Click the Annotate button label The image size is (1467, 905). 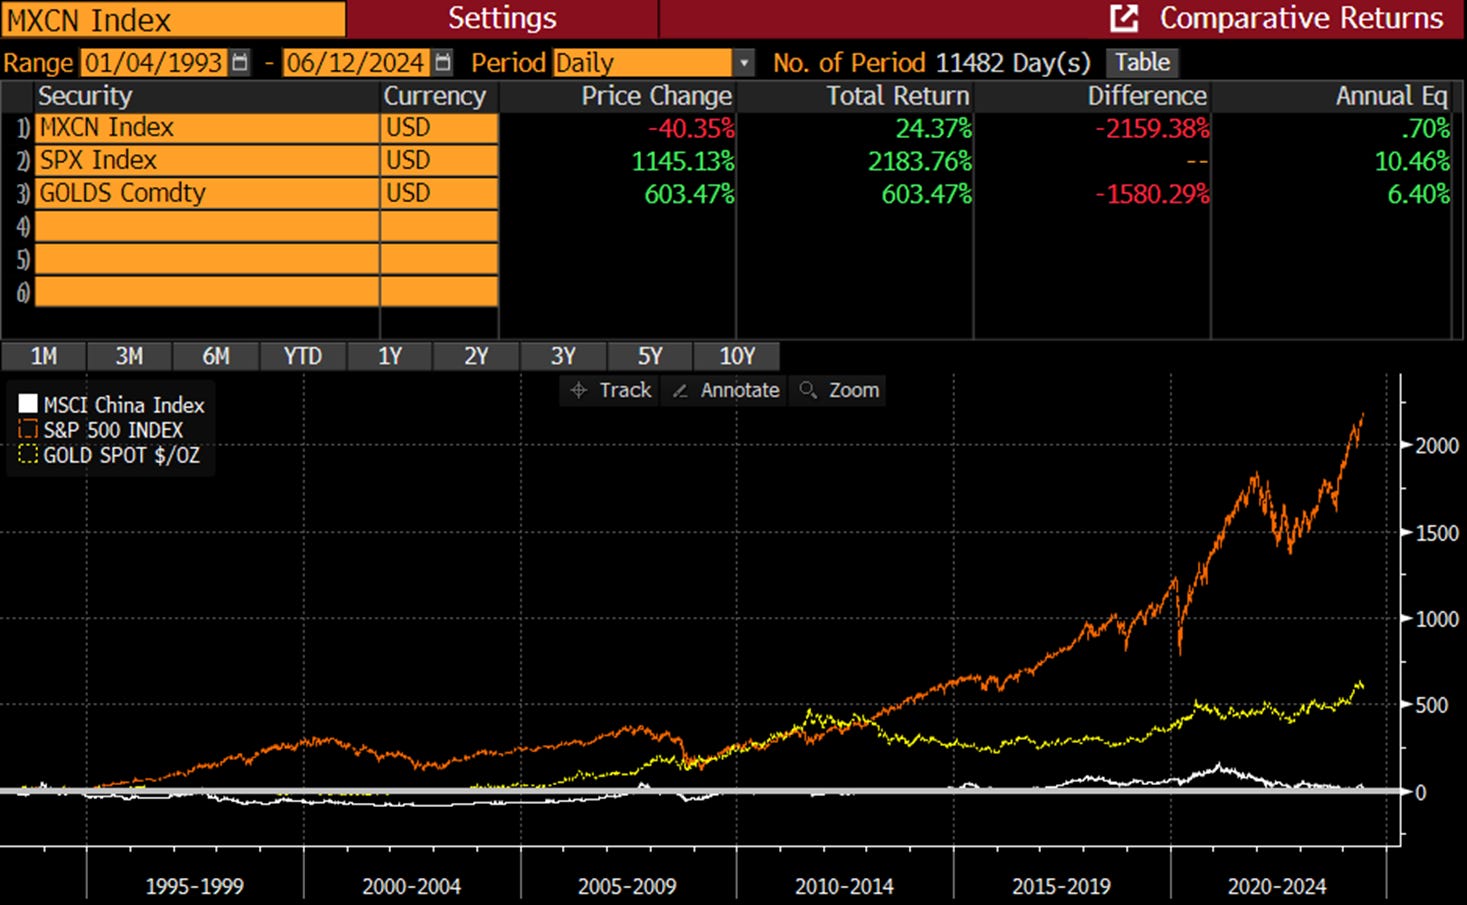click(x=740, y=390)
